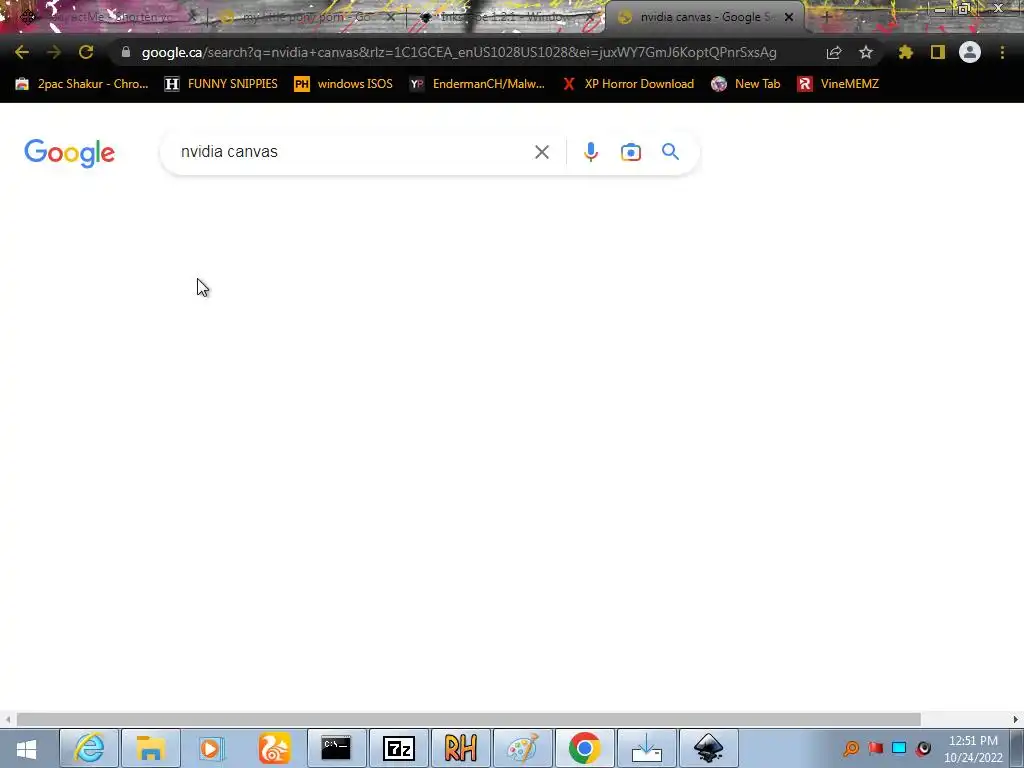Viewport: 1024px width, 768px height.
Task: Submit search with the magnifying glass icon
Action: pyautogui.click(x=670, y=152)
